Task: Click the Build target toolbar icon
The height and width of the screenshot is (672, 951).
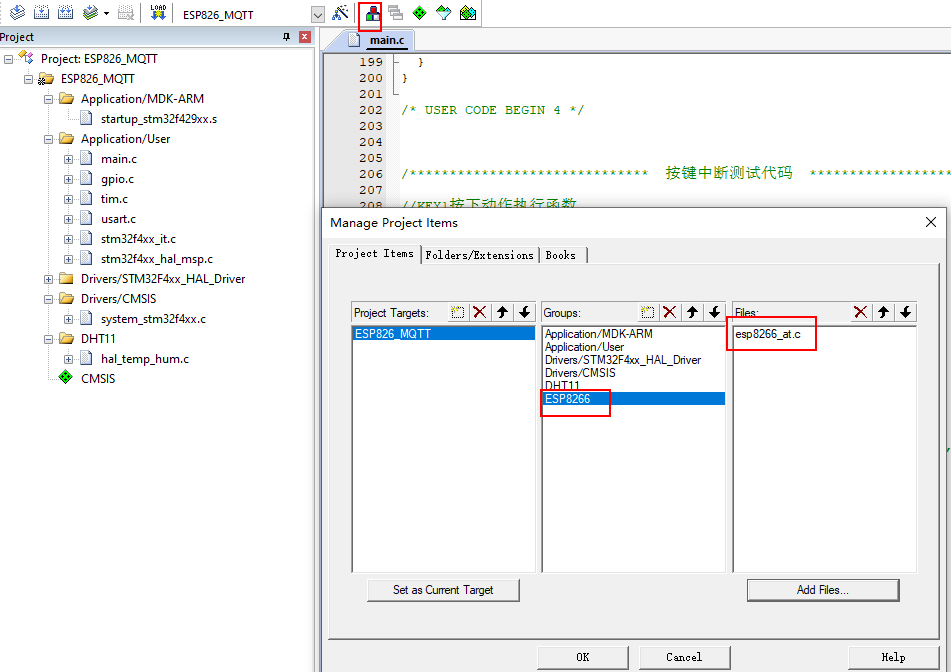Action: [x=41, y=12]
